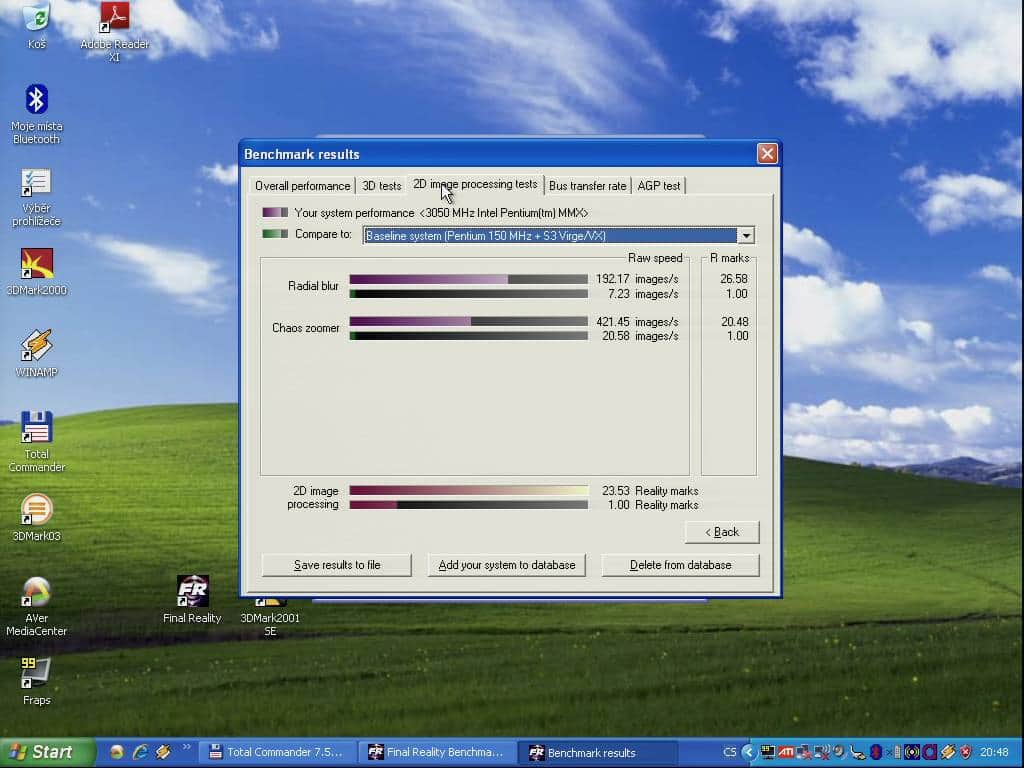Viewport: 1024px width, 768px height.
Task: Click the 421.45 images/s value
Action: point(637,321)
